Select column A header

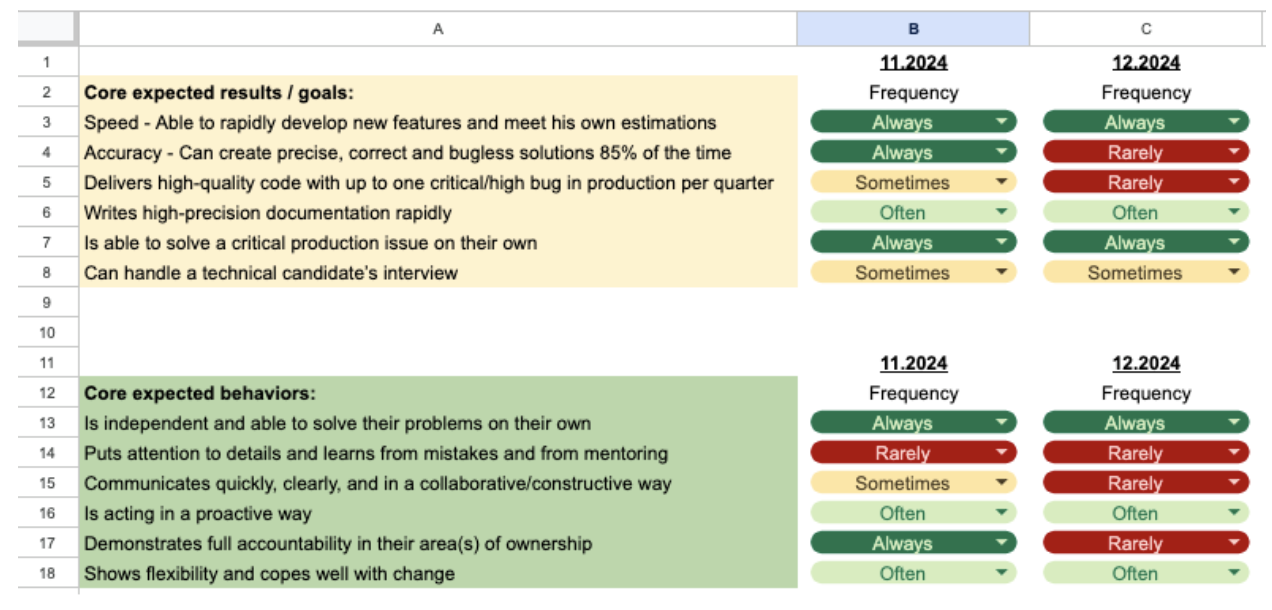(x=438, y=29)
